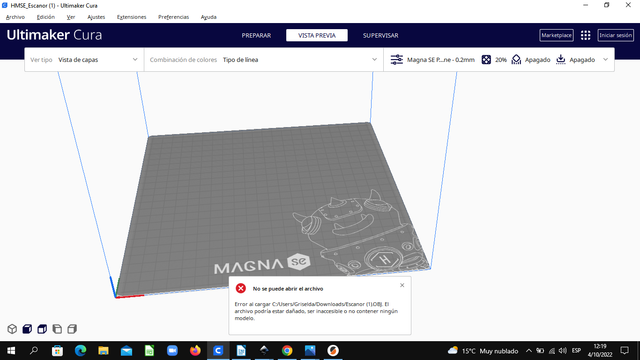Open the document app in taskbar
This screenshot has height=360, width=640.
(241, 351)
